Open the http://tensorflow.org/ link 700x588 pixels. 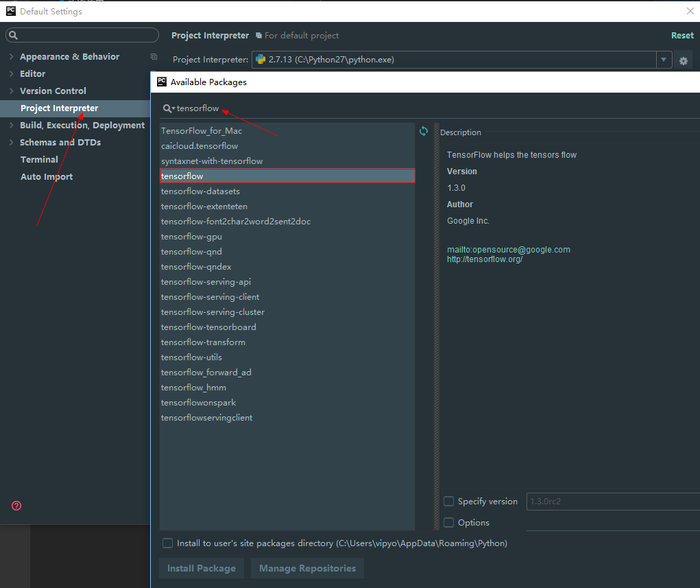pos(484,259)
